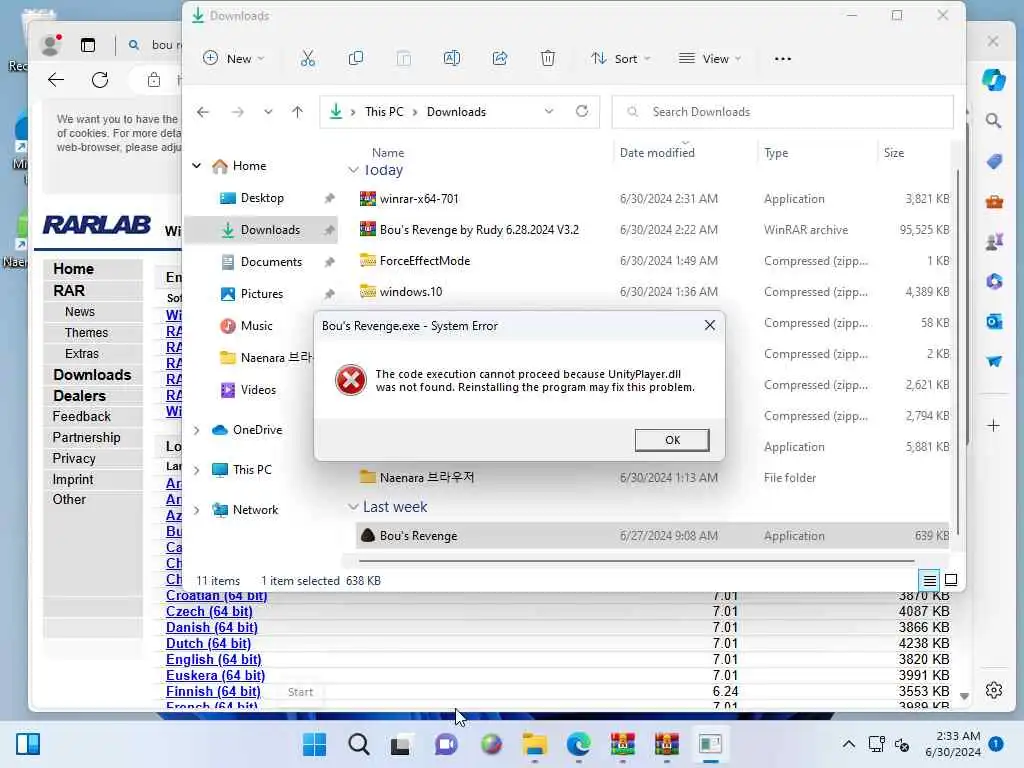1024x768 pixels.
Task: Click This PC in the address breadcrumb
Action: tap(384, 112)
